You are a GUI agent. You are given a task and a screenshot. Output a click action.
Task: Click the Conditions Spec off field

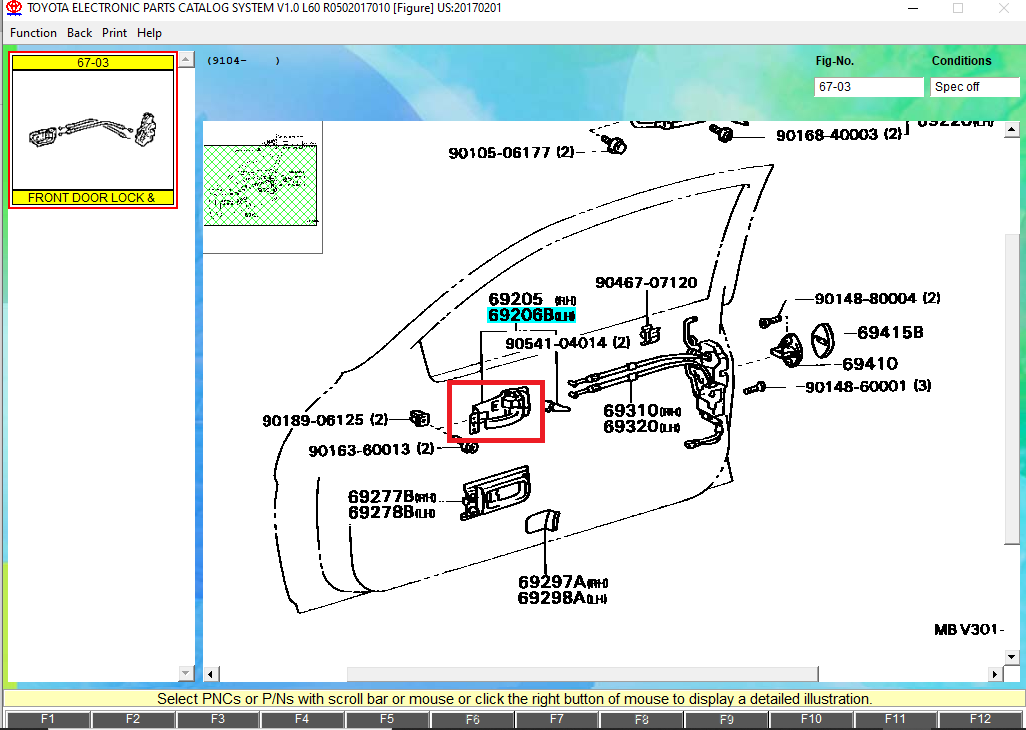pyautogui.click(x=974, y=87)
